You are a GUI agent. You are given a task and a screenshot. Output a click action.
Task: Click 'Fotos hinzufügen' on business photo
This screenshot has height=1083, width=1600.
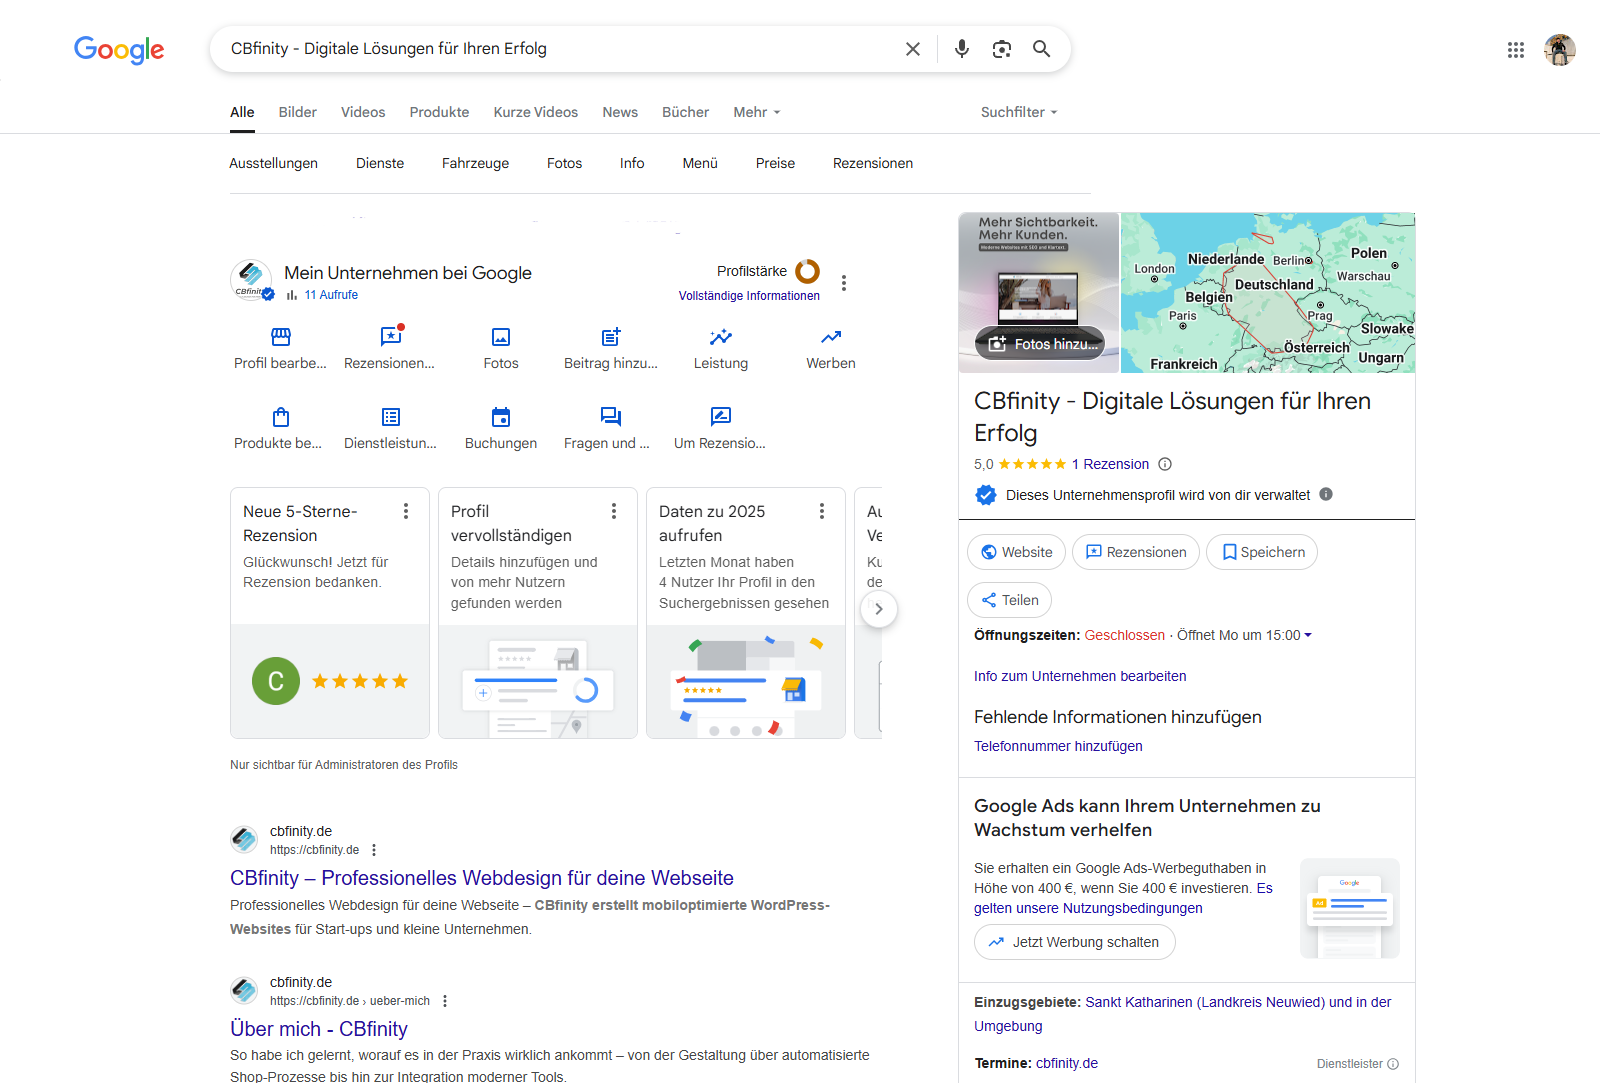click(1040, 344)
